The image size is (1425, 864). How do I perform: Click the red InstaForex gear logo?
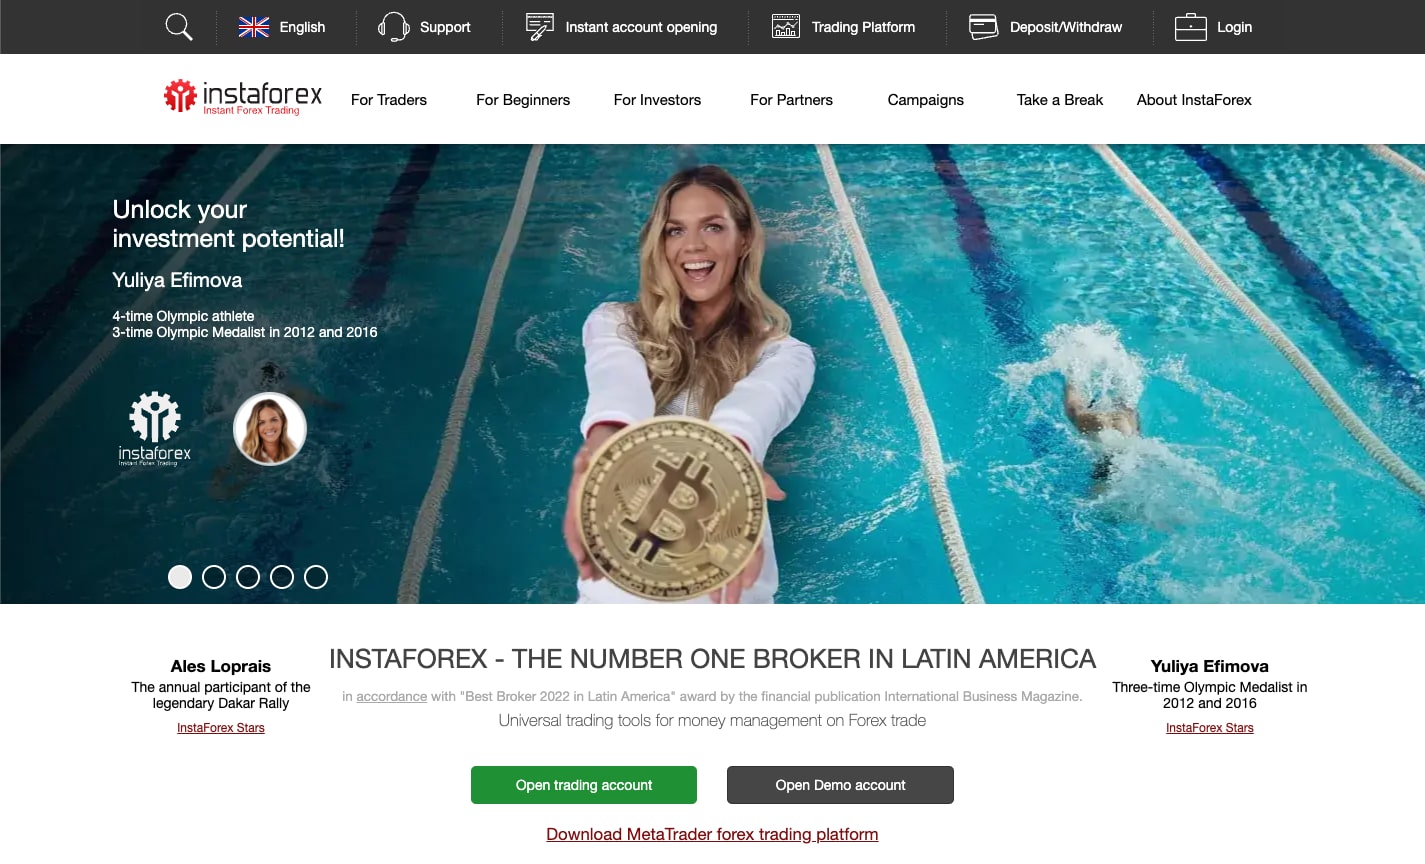(180, 96)
